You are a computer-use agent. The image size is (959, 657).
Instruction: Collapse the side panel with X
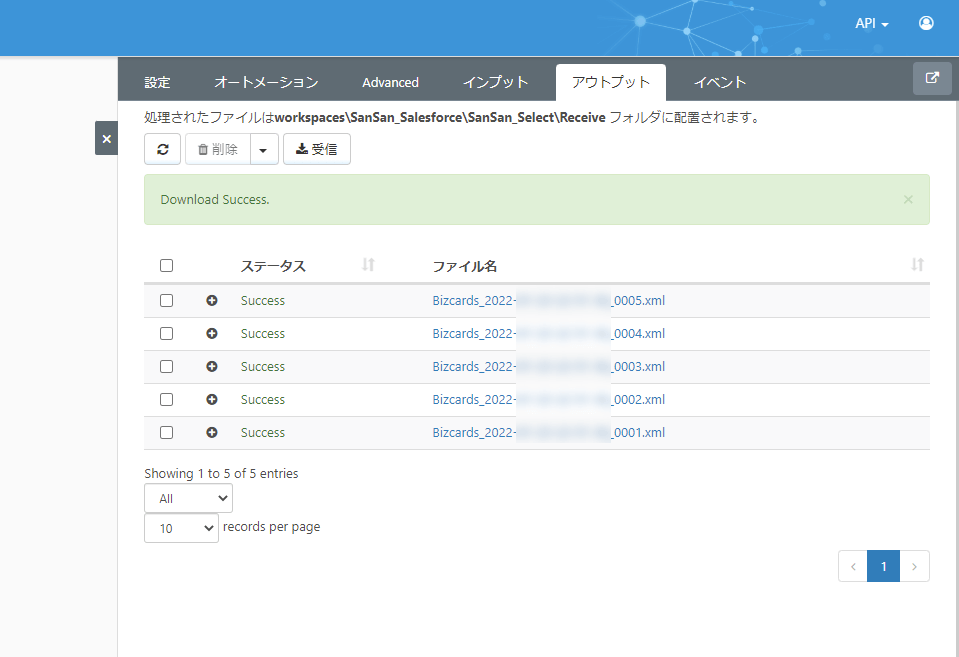(106, 138)
